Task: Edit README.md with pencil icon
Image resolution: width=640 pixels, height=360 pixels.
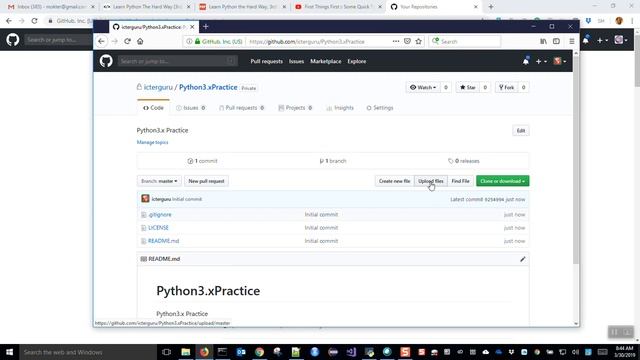Action: (x=522, y=259)
